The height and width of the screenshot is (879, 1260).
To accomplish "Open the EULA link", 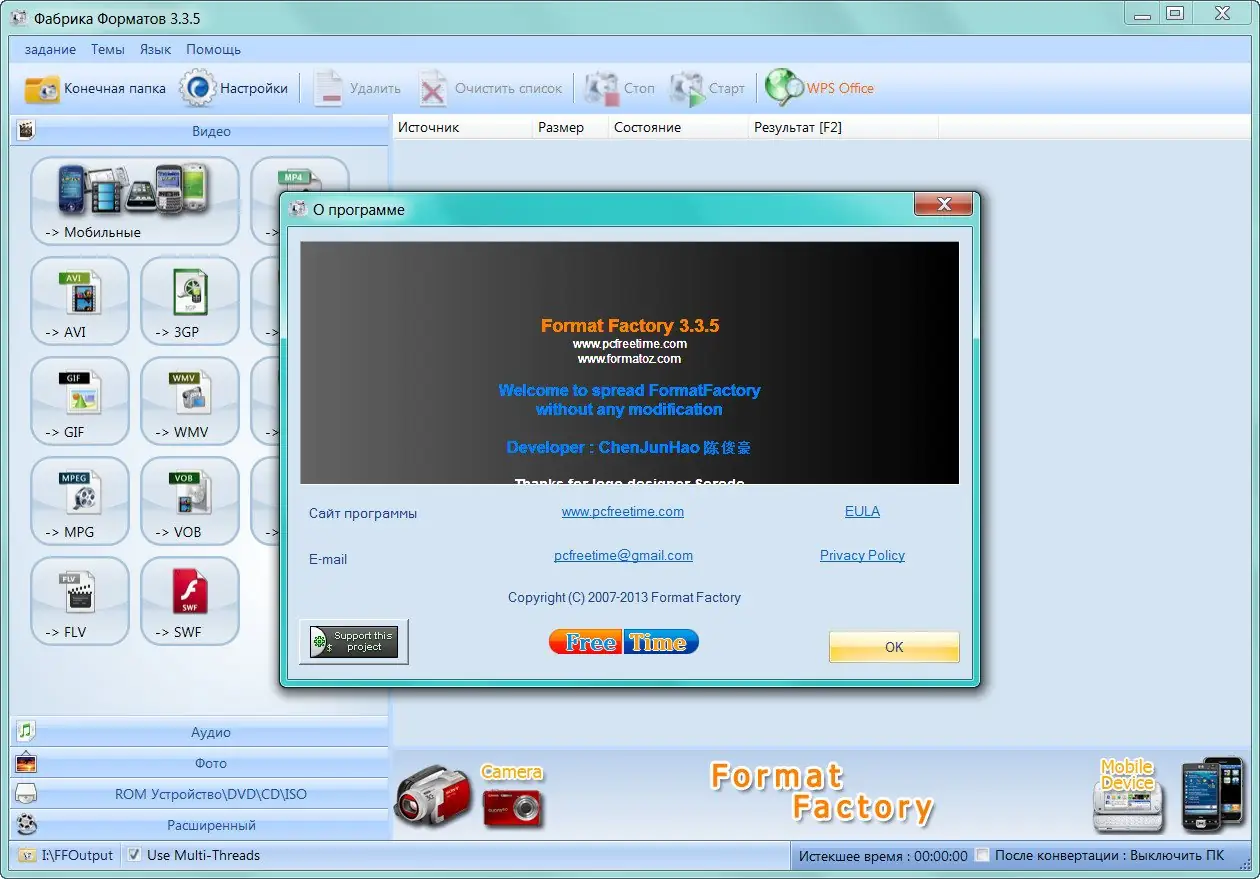I will [x=862, y=511].
